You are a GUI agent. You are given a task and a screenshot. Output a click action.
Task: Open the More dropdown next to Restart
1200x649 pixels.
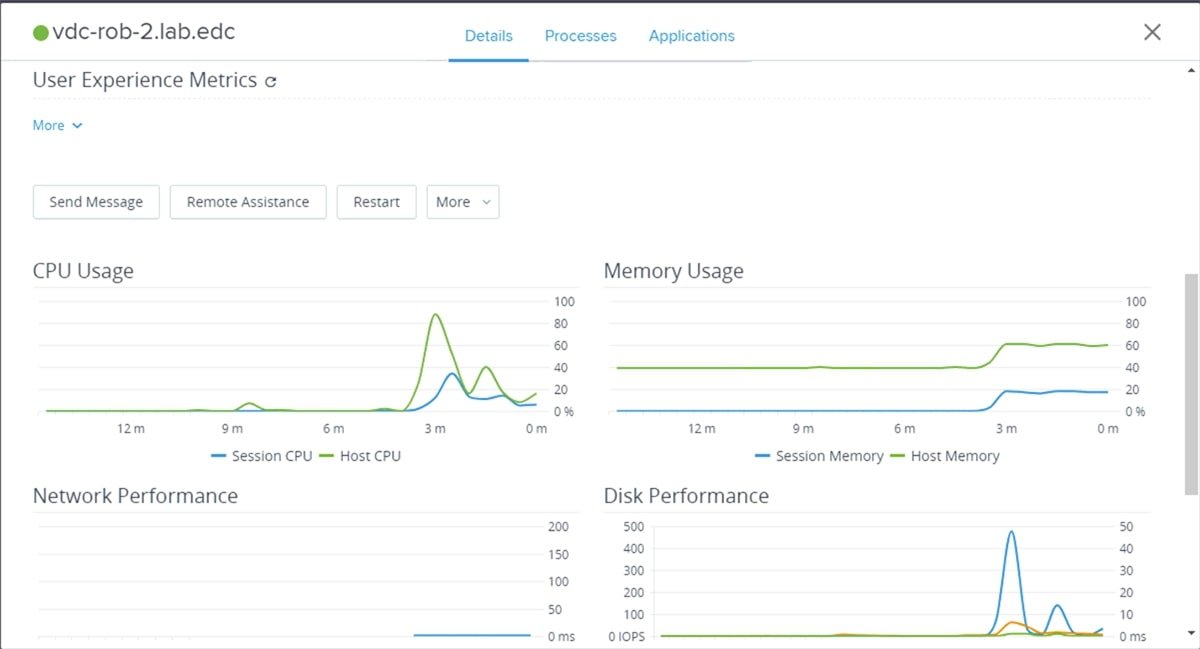463,202
